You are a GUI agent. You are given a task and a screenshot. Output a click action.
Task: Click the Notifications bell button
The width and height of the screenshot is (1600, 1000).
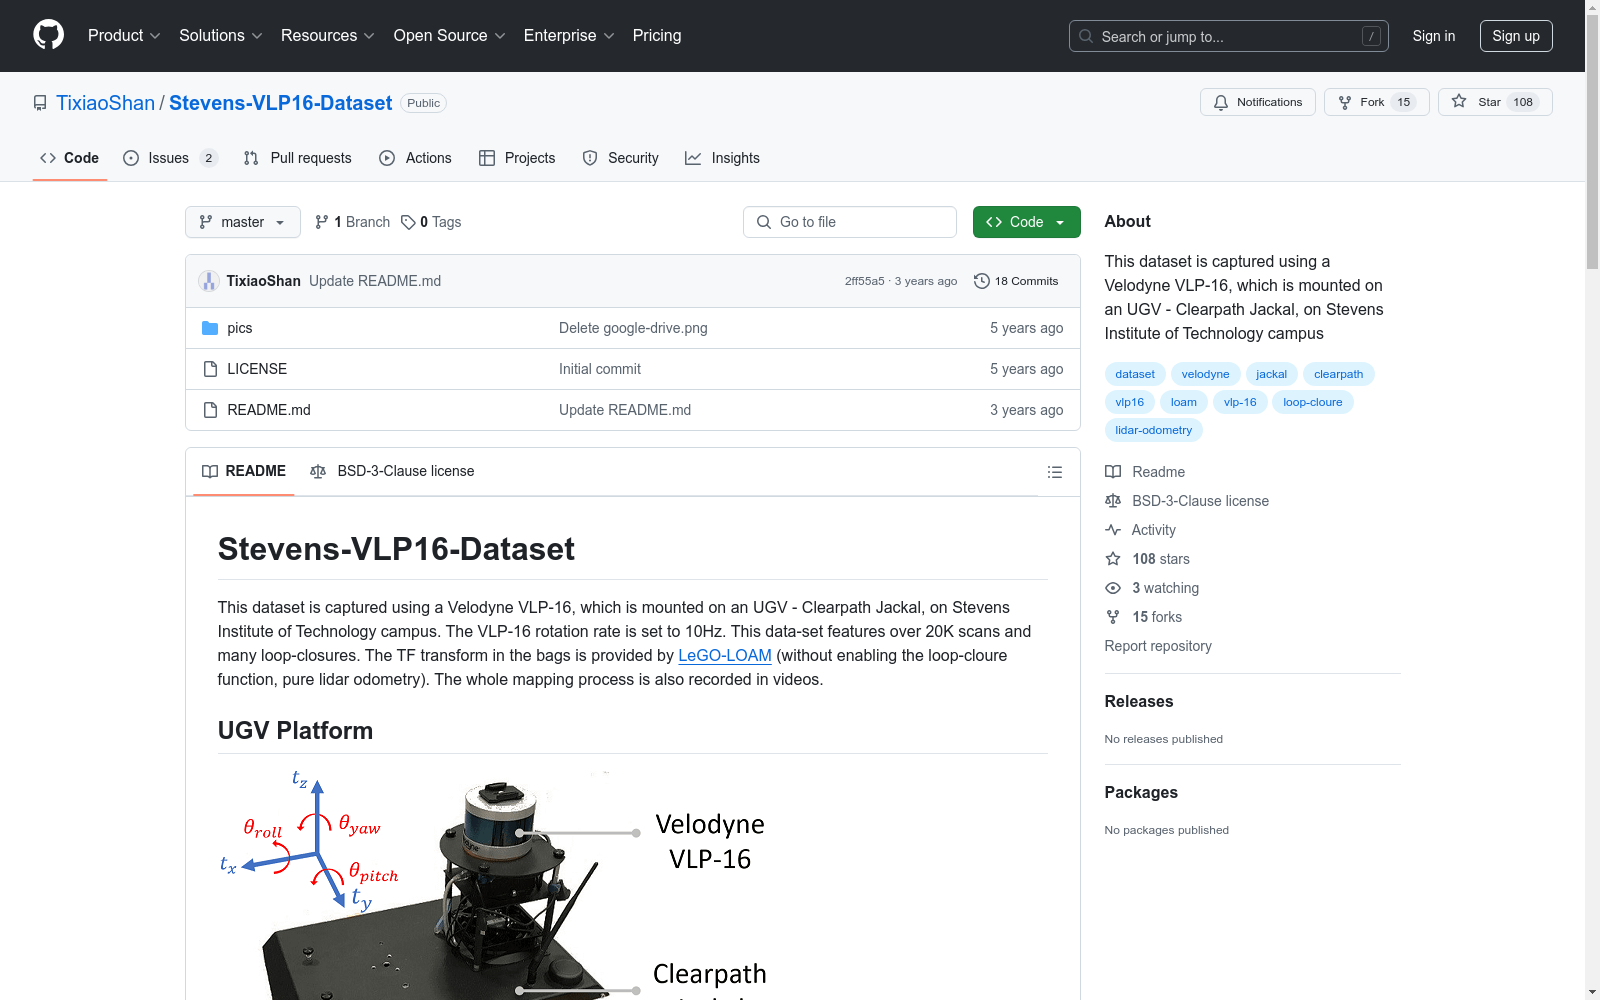[x=1258, y=102]
